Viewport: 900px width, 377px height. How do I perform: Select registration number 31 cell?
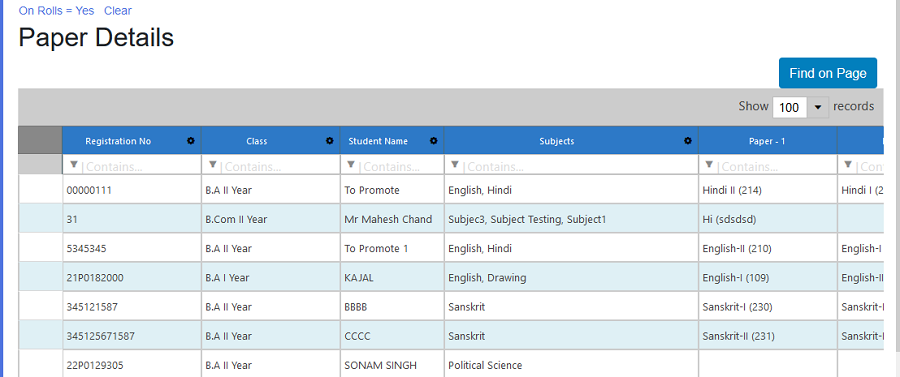(132, 219)
